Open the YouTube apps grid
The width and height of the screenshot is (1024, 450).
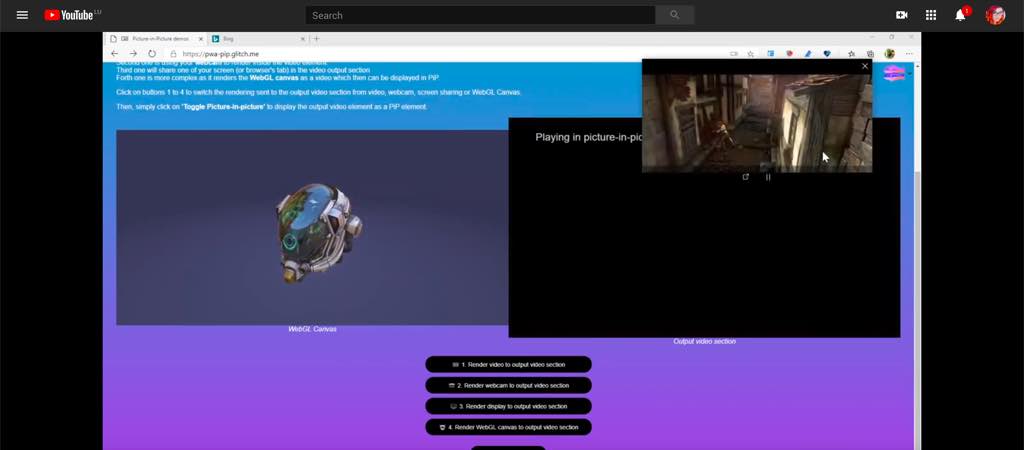coord(931,15)
